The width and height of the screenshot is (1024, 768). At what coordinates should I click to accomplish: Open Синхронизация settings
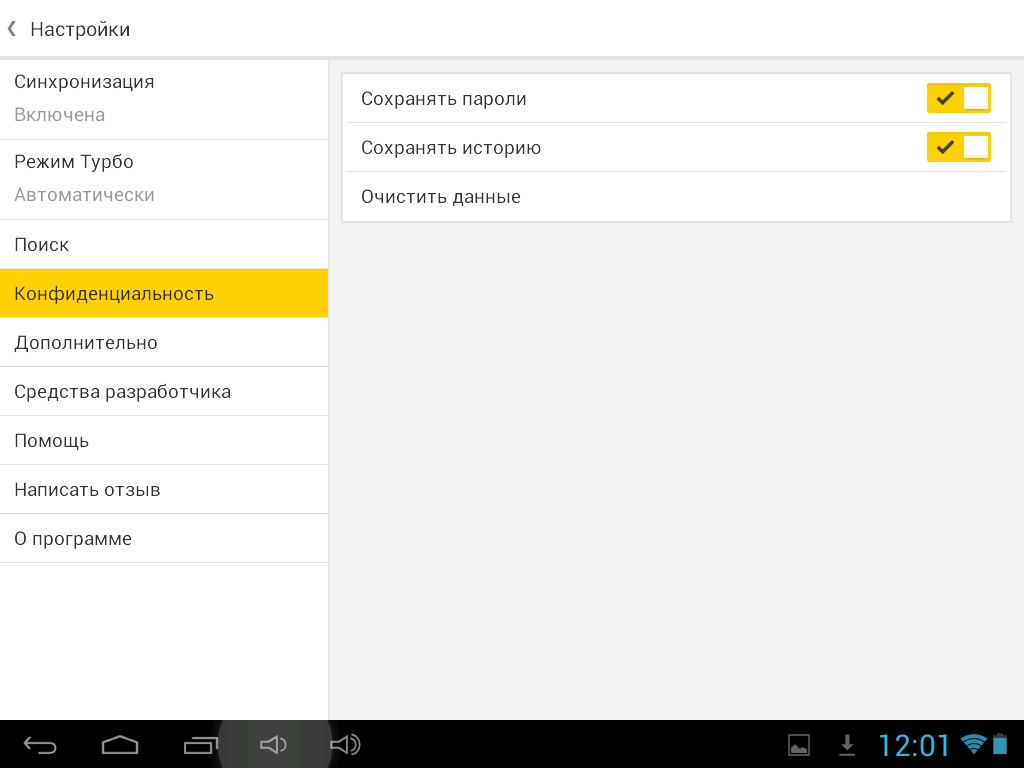164,99
